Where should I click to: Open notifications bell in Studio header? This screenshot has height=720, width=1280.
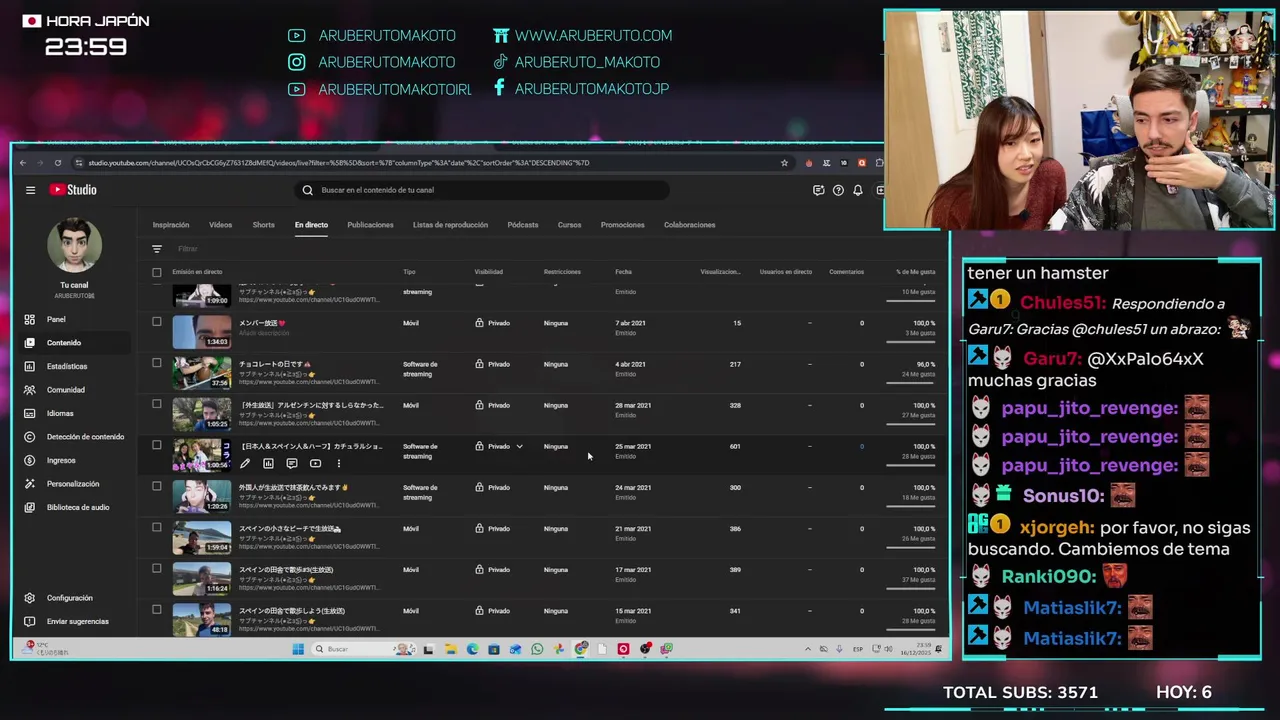point(857,190)
